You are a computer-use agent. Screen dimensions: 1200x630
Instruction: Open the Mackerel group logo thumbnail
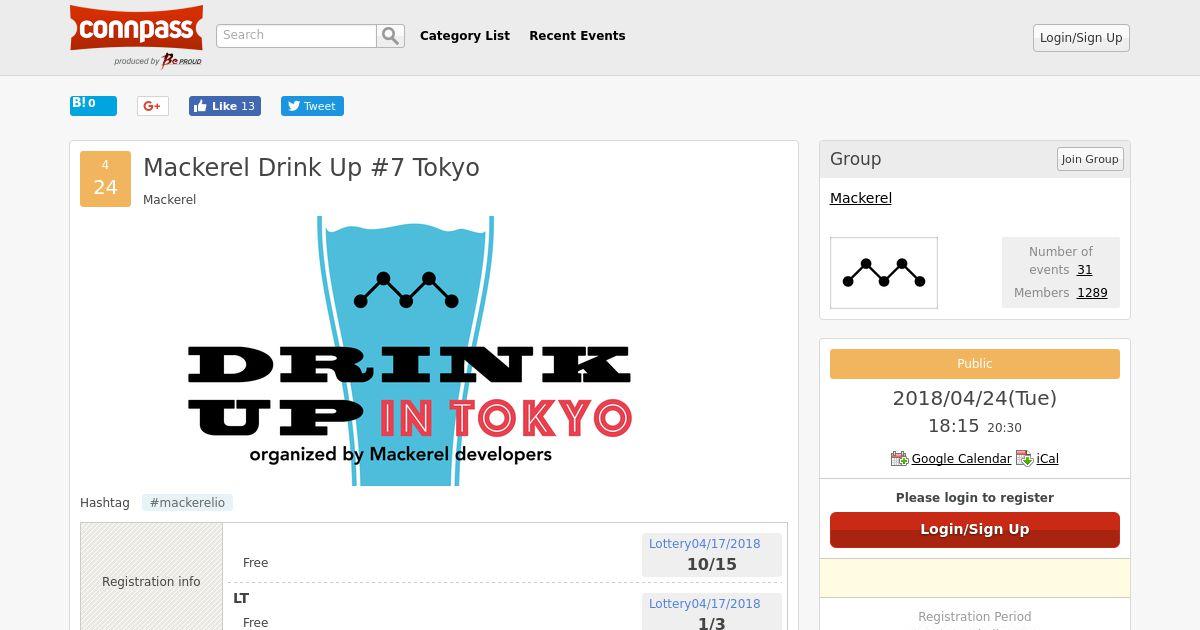point(884,273)
